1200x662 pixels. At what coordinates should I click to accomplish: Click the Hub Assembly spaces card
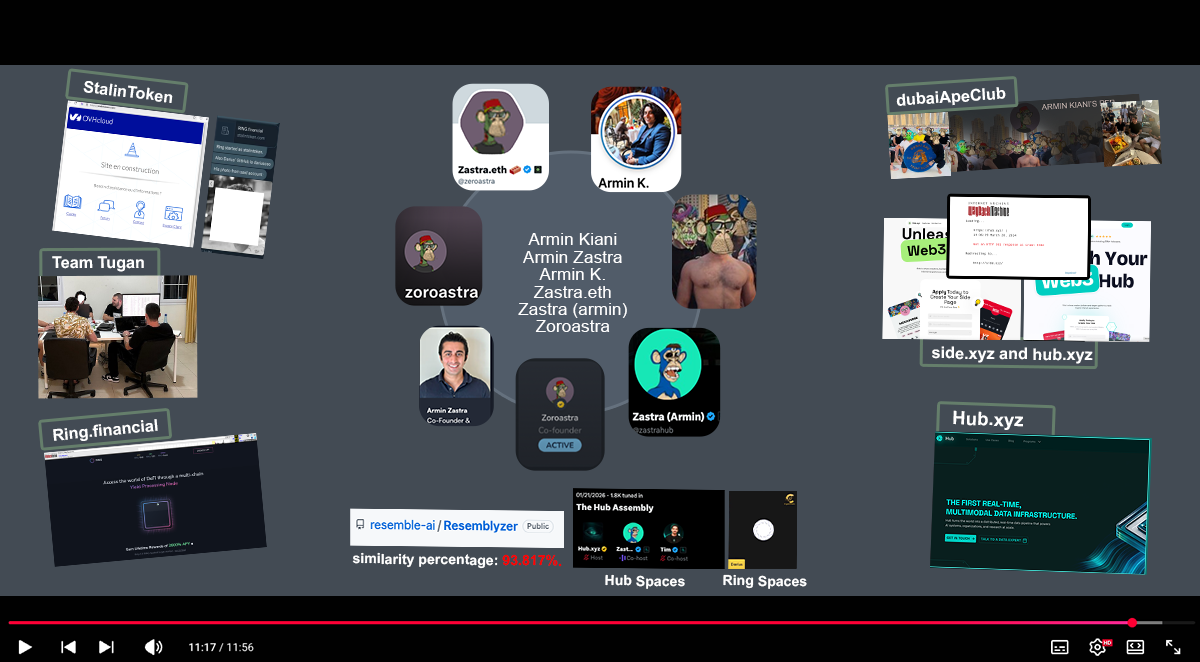click(x=648, y=529)
